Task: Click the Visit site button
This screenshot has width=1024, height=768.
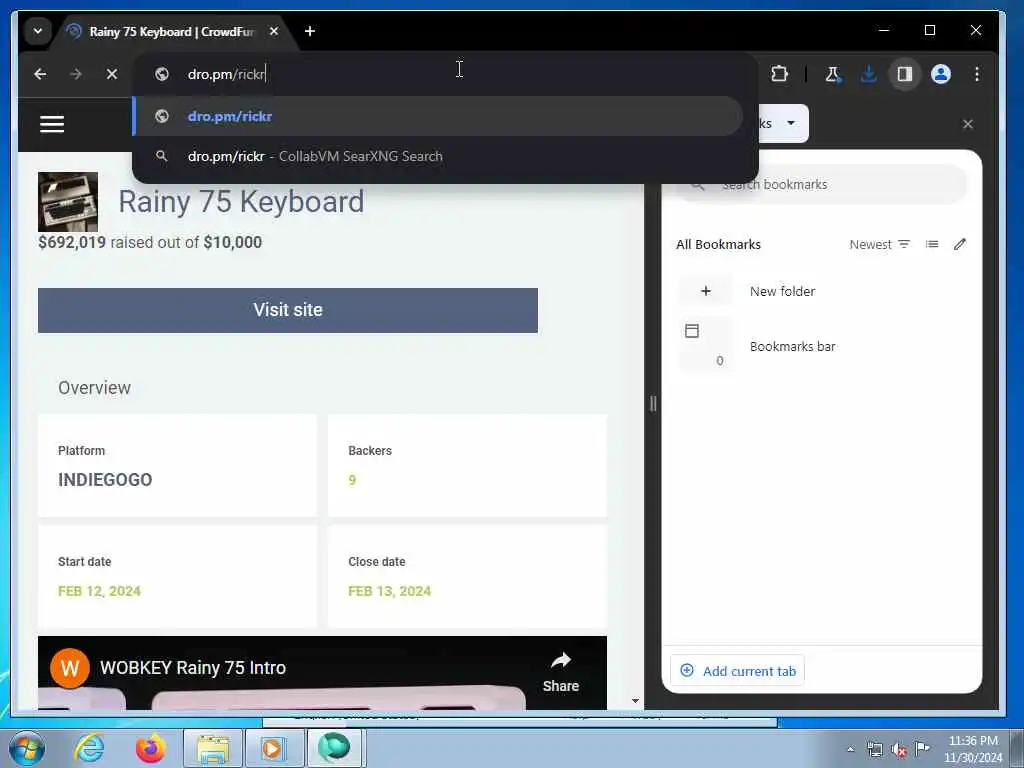Action: [288, 310]
